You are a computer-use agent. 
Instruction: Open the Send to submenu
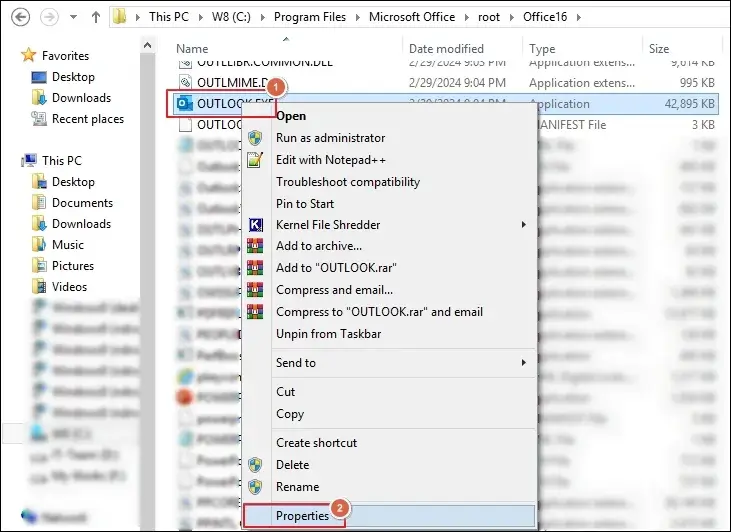coord(390,362)
